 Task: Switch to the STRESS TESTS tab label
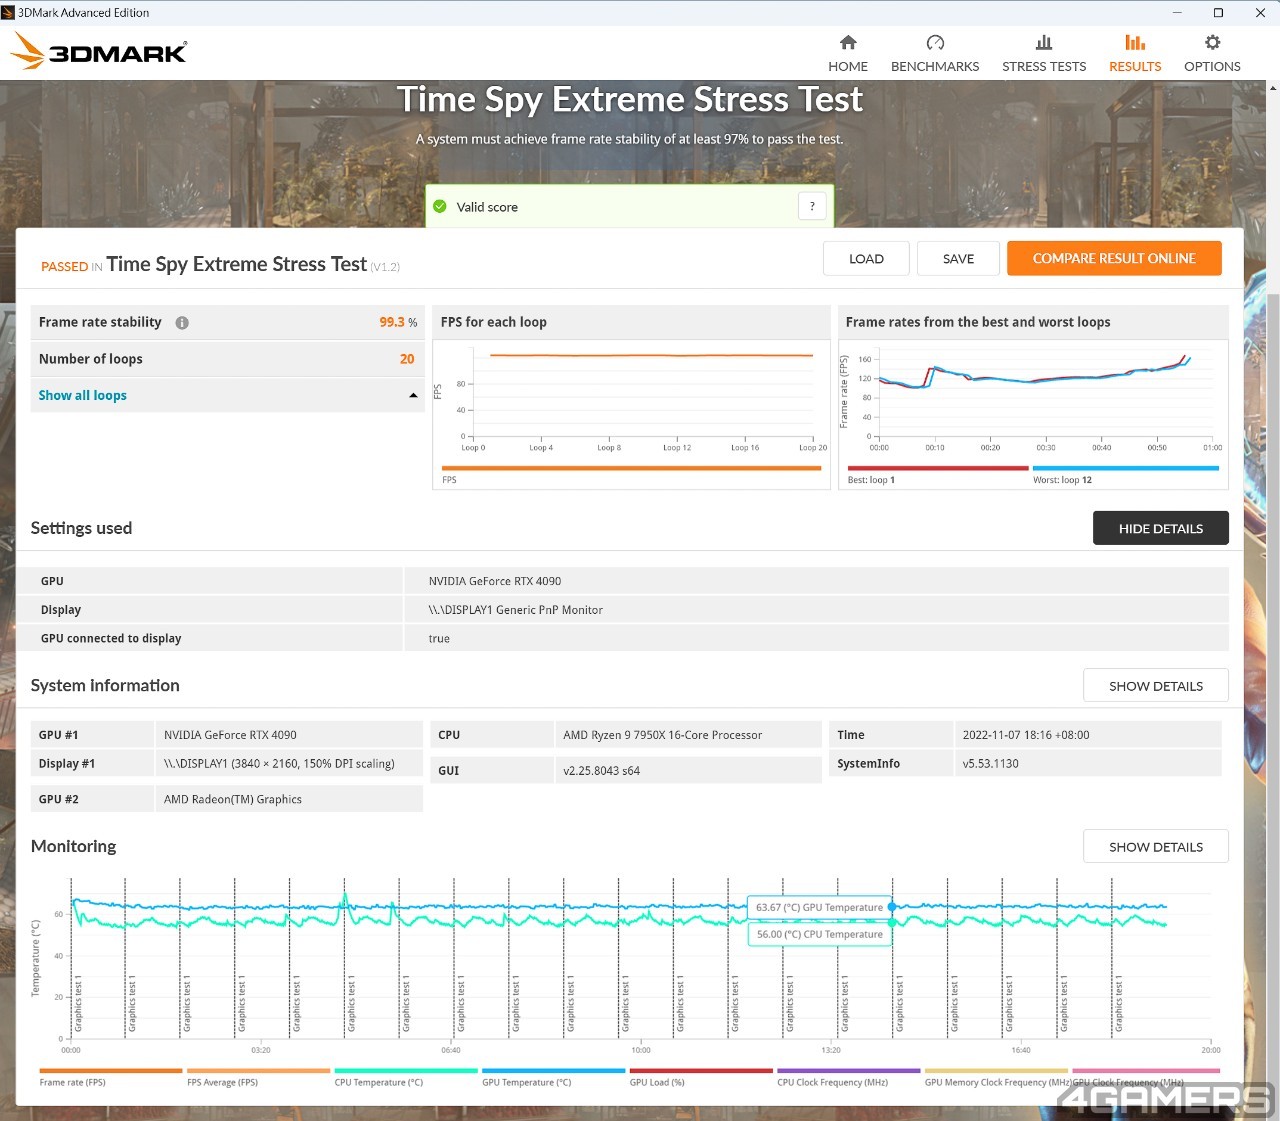tap(1044, 66)
